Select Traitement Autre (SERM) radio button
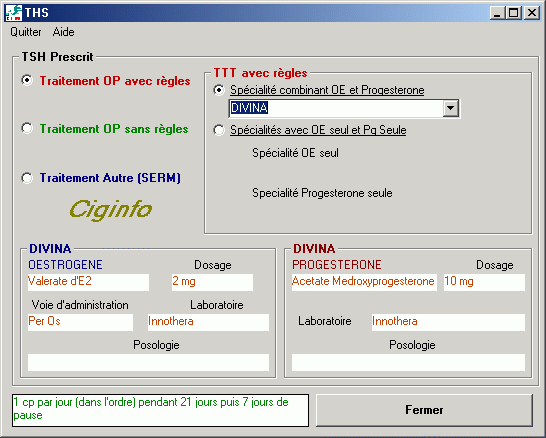This screenshot has height=438, width=546. (x=27, y=178)
